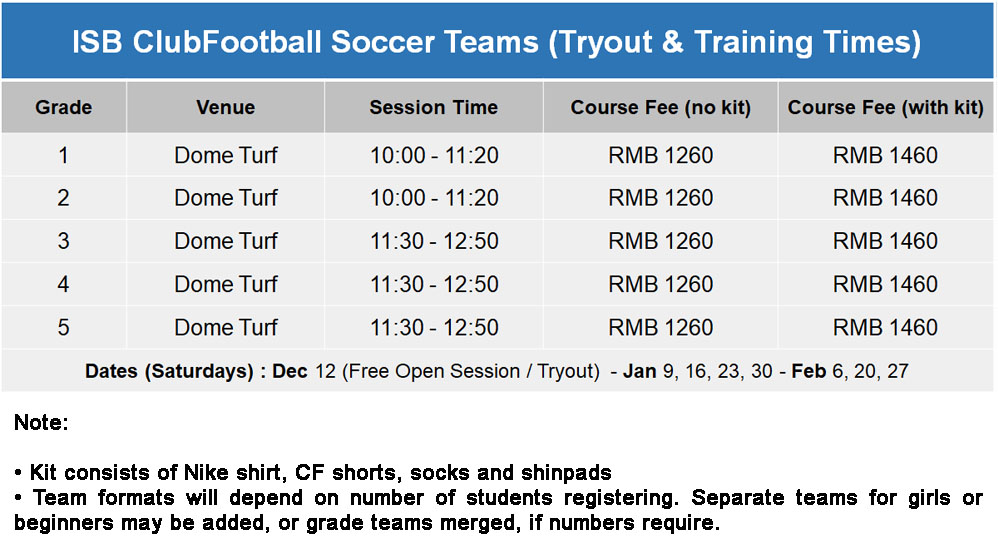Select Grade 2 RMB 1260 no-kit fee
This screenshot has height=548, width=998.
coord(661,198)
